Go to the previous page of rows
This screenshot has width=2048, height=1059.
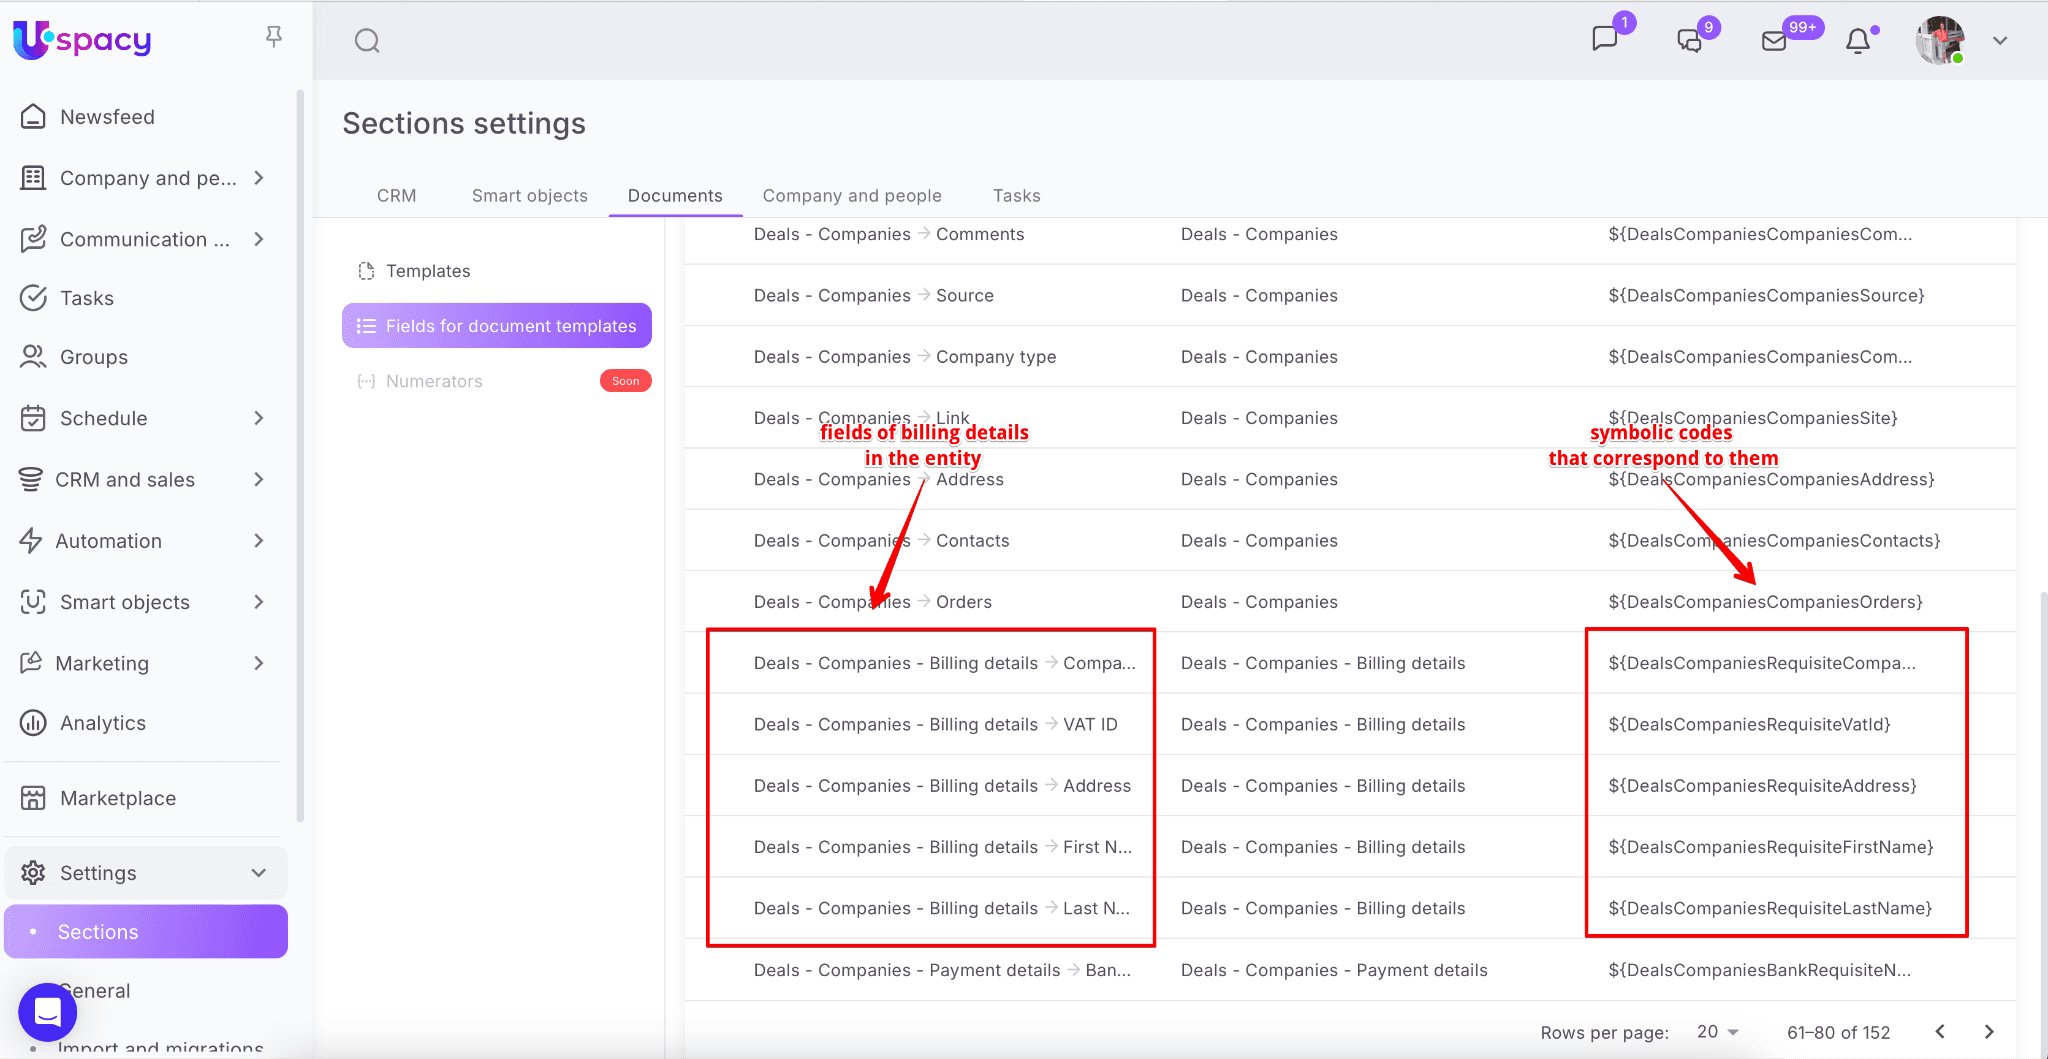1940,1032
